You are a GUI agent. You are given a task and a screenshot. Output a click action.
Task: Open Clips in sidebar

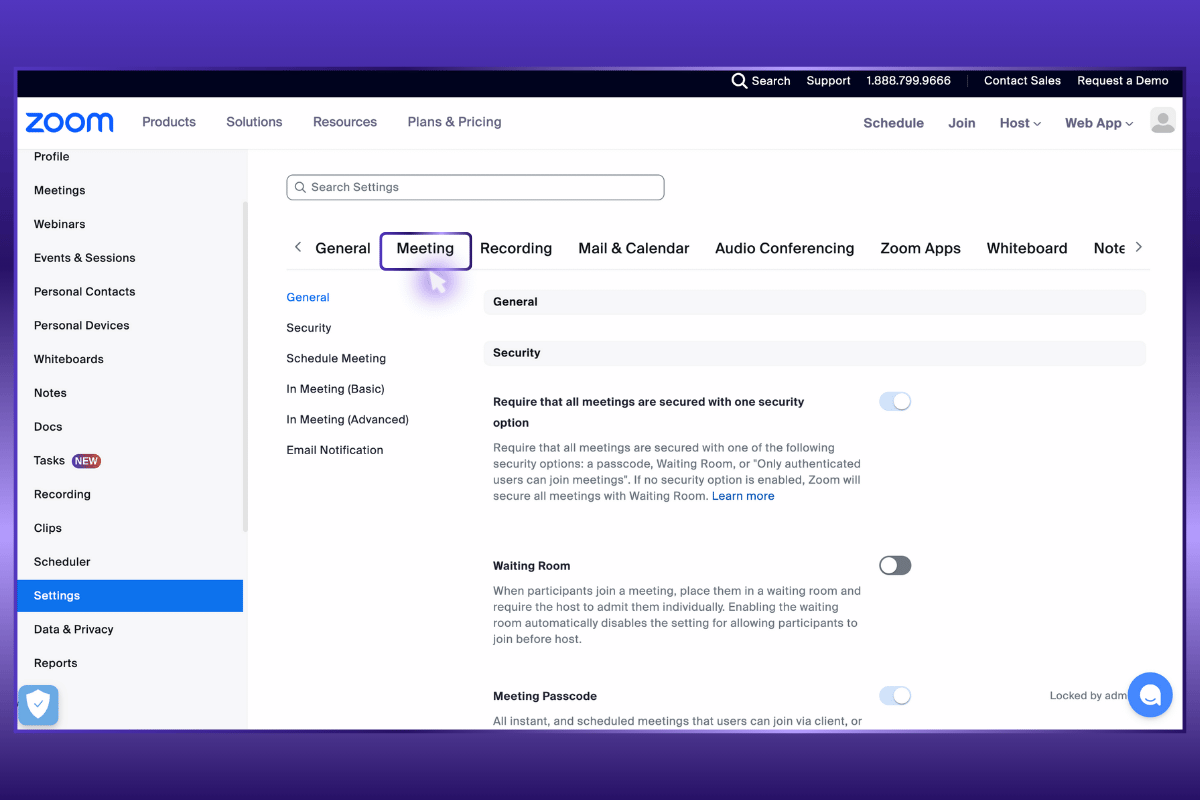[x=48, y=528]
